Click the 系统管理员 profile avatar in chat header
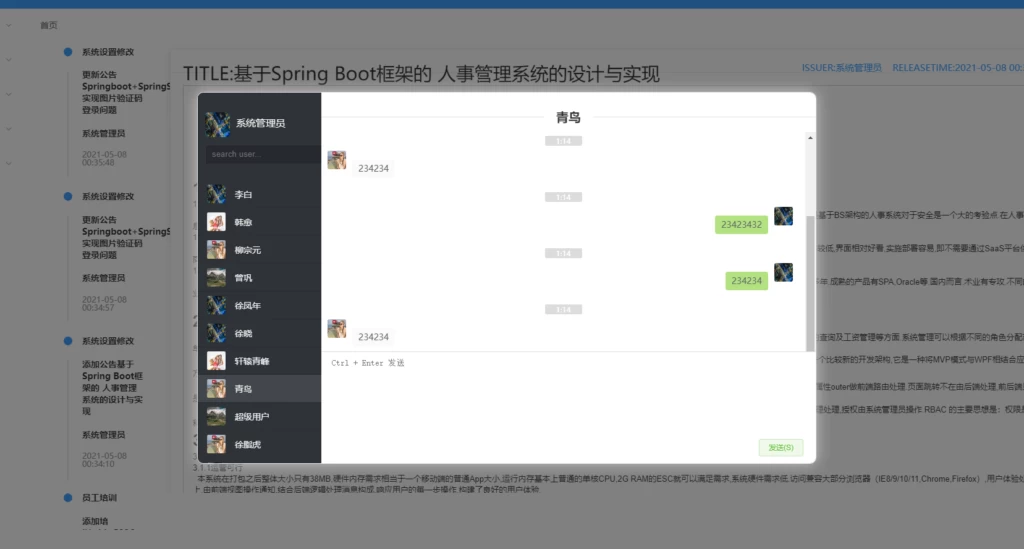 (x=217, y=123)
